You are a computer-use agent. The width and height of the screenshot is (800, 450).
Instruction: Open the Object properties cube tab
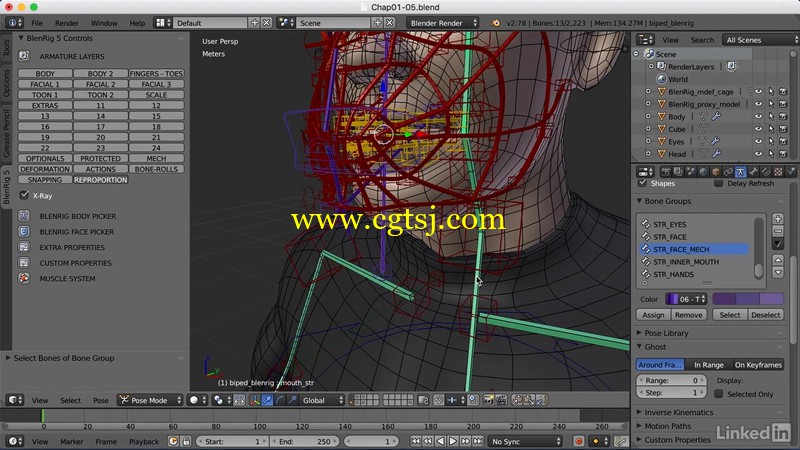click(x=715, y=172)
